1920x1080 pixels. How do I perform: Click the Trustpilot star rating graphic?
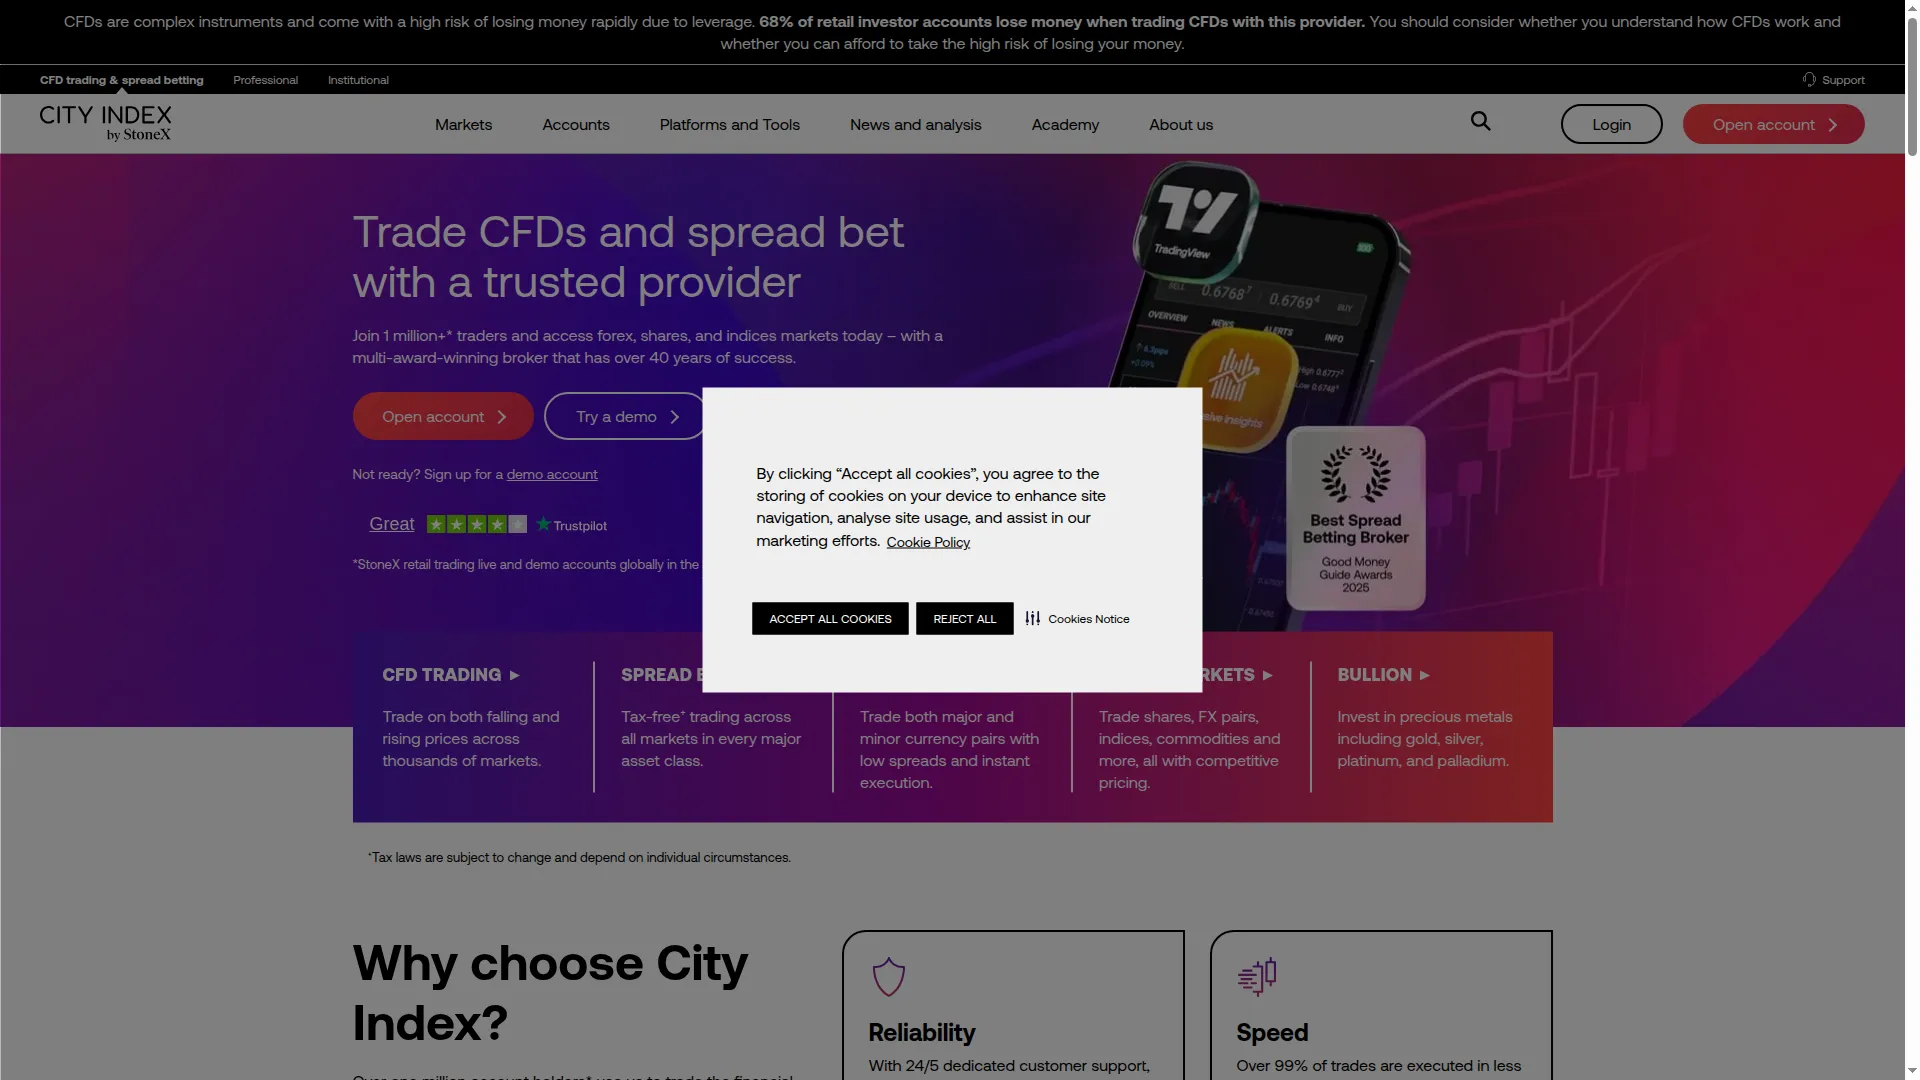point(476,524)
